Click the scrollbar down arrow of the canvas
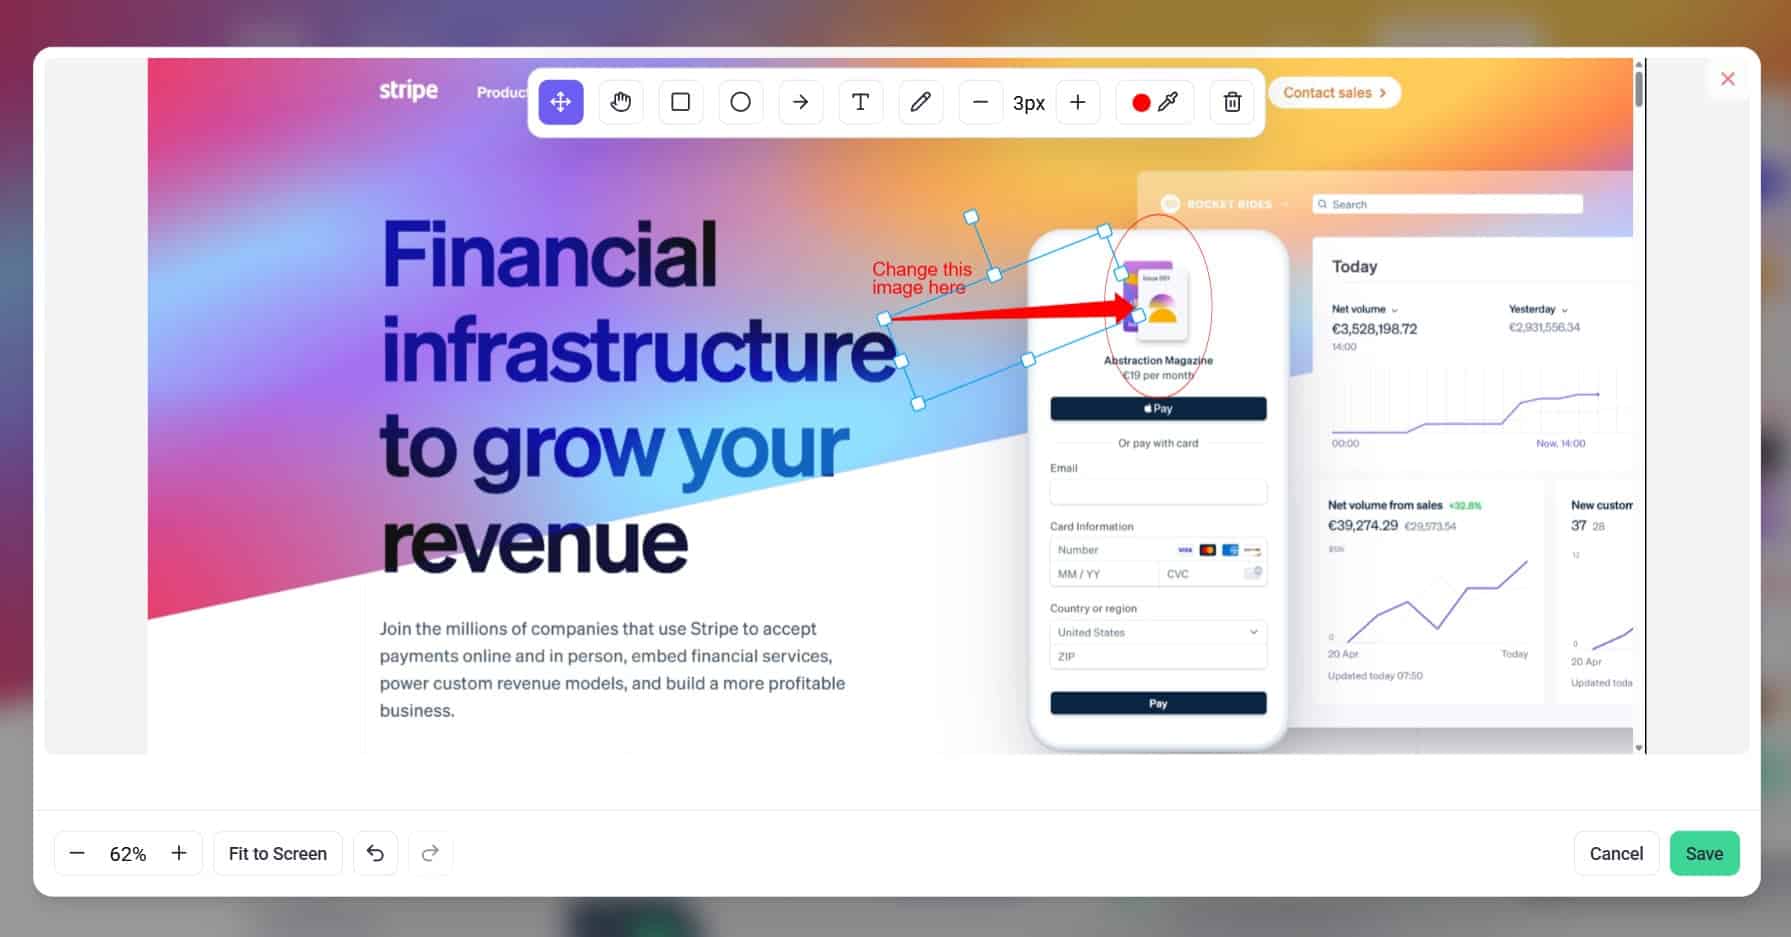The height and width of the screenshot is (937, 1791). click(x=1638, y=747)
